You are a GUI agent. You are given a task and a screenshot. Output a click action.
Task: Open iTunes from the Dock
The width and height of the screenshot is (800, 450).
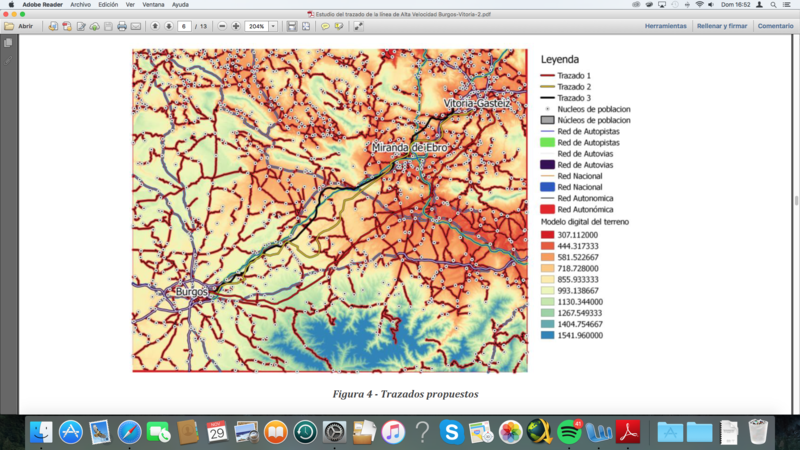point(393,432)
